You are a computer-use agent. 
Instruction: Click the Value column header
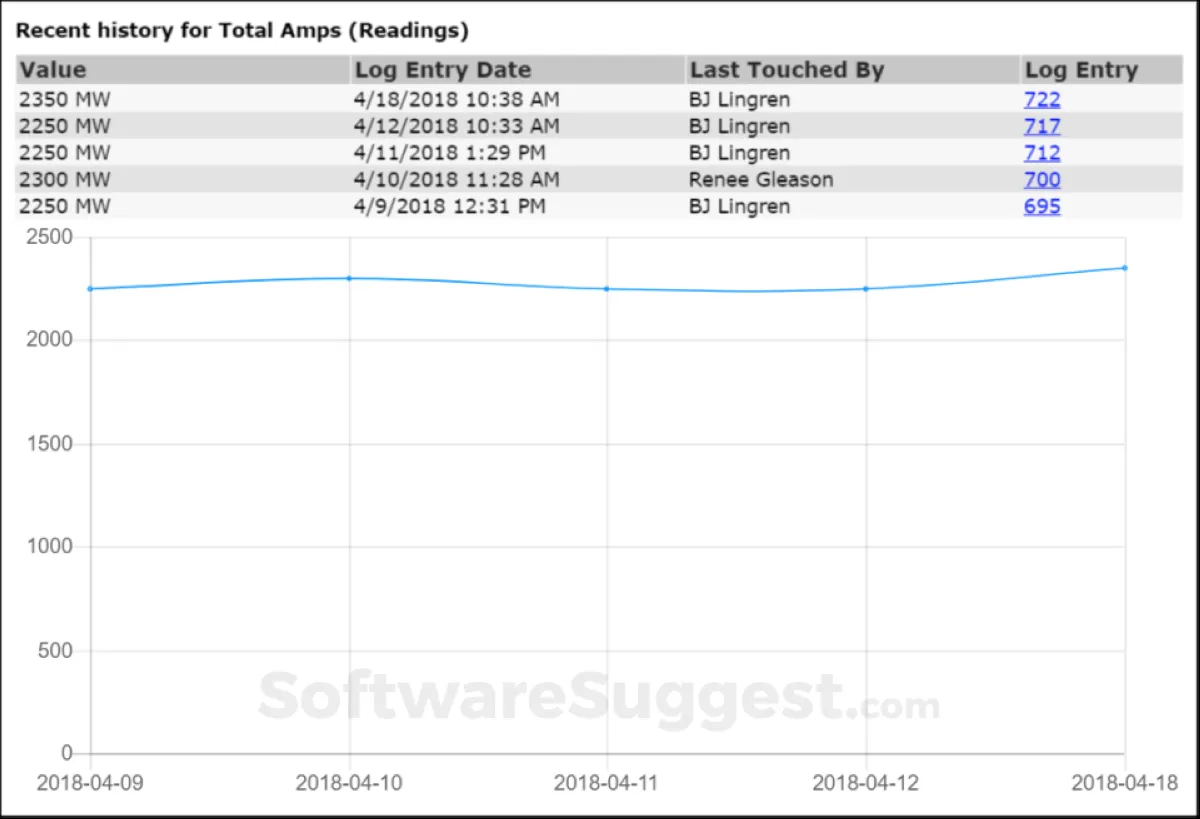pos(54,70)
